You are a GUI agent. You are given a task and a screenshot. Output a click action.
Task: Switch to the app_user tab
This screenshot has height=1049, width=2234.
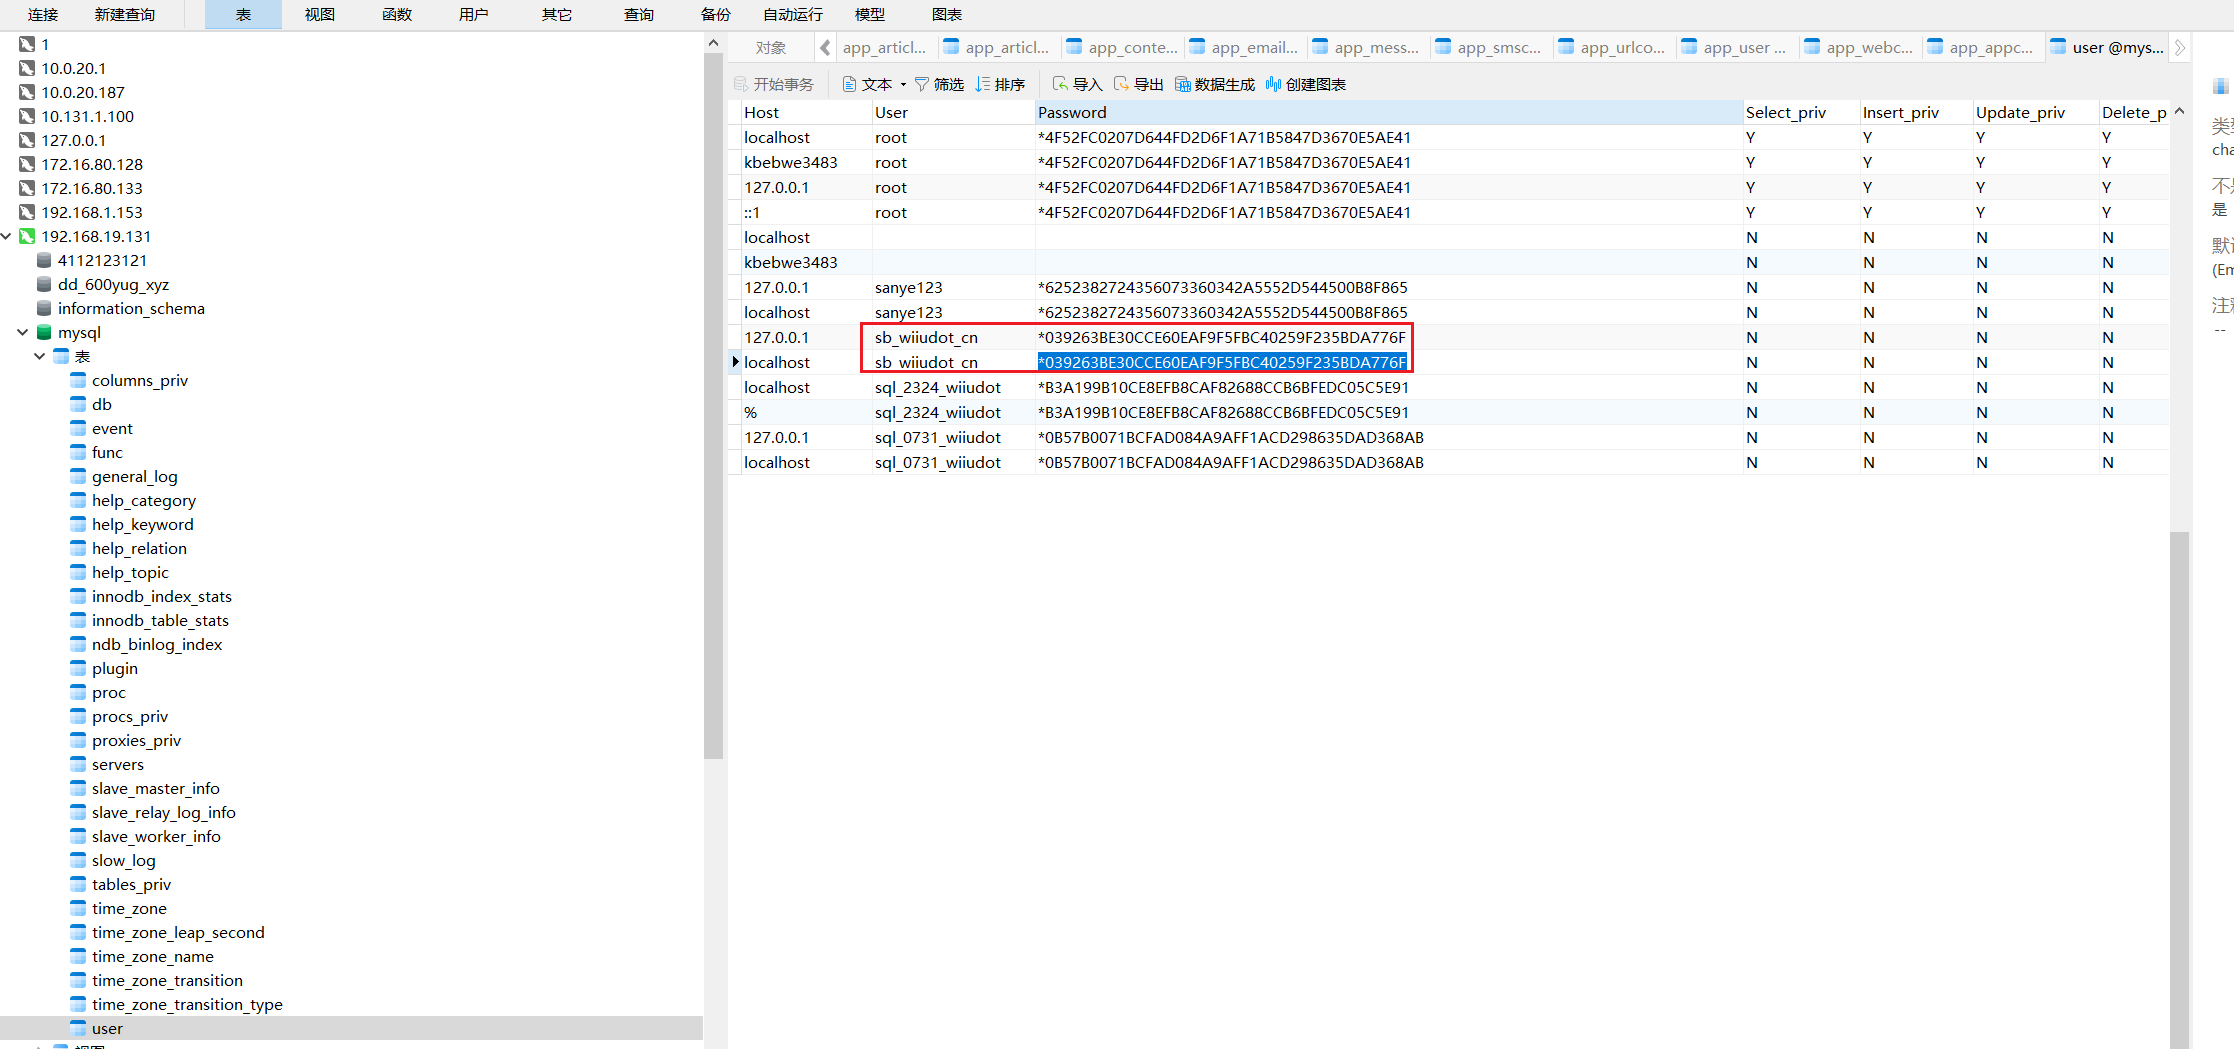pyautogui.click(x=1736, y=47)
